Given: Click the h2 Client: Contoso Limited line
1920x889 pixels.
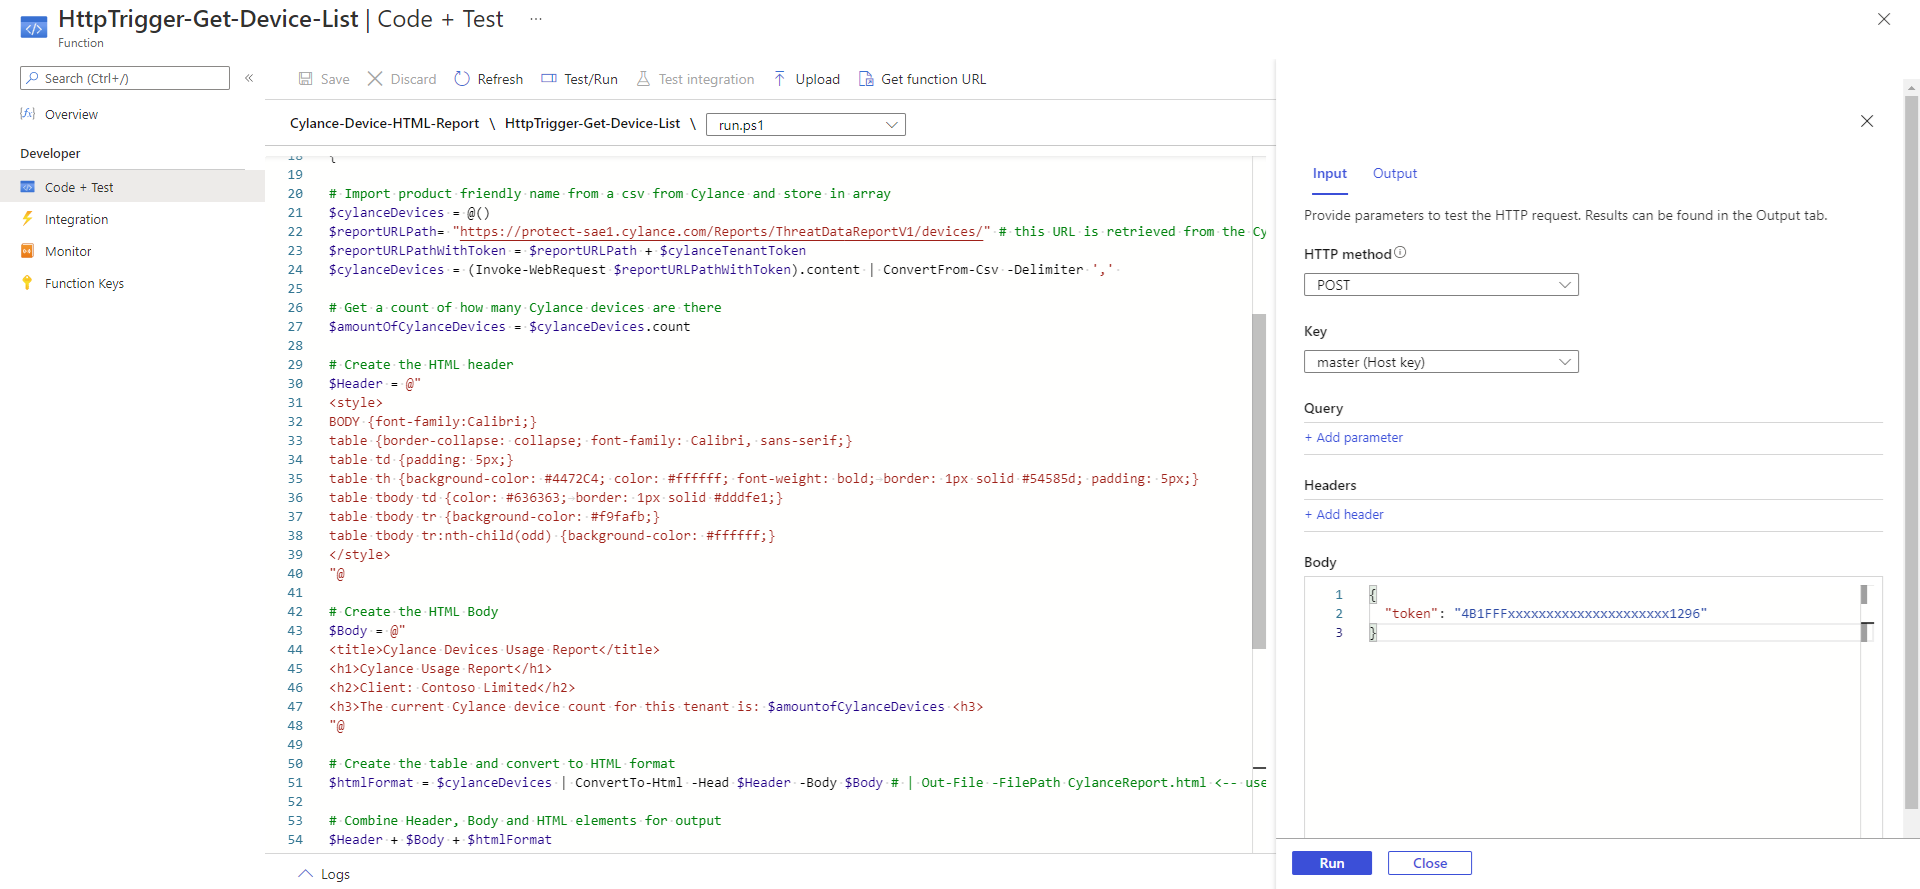Looking at the screenshot, I should [x=452, y=688].
